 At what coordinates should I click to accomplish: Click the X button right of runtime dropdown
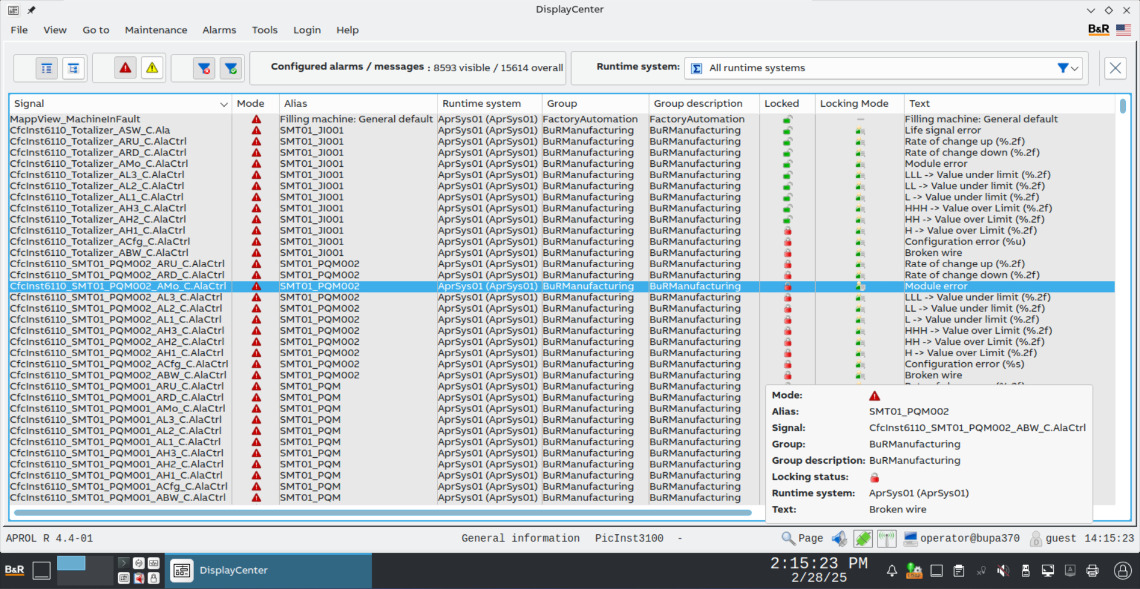click(1115, 68)
